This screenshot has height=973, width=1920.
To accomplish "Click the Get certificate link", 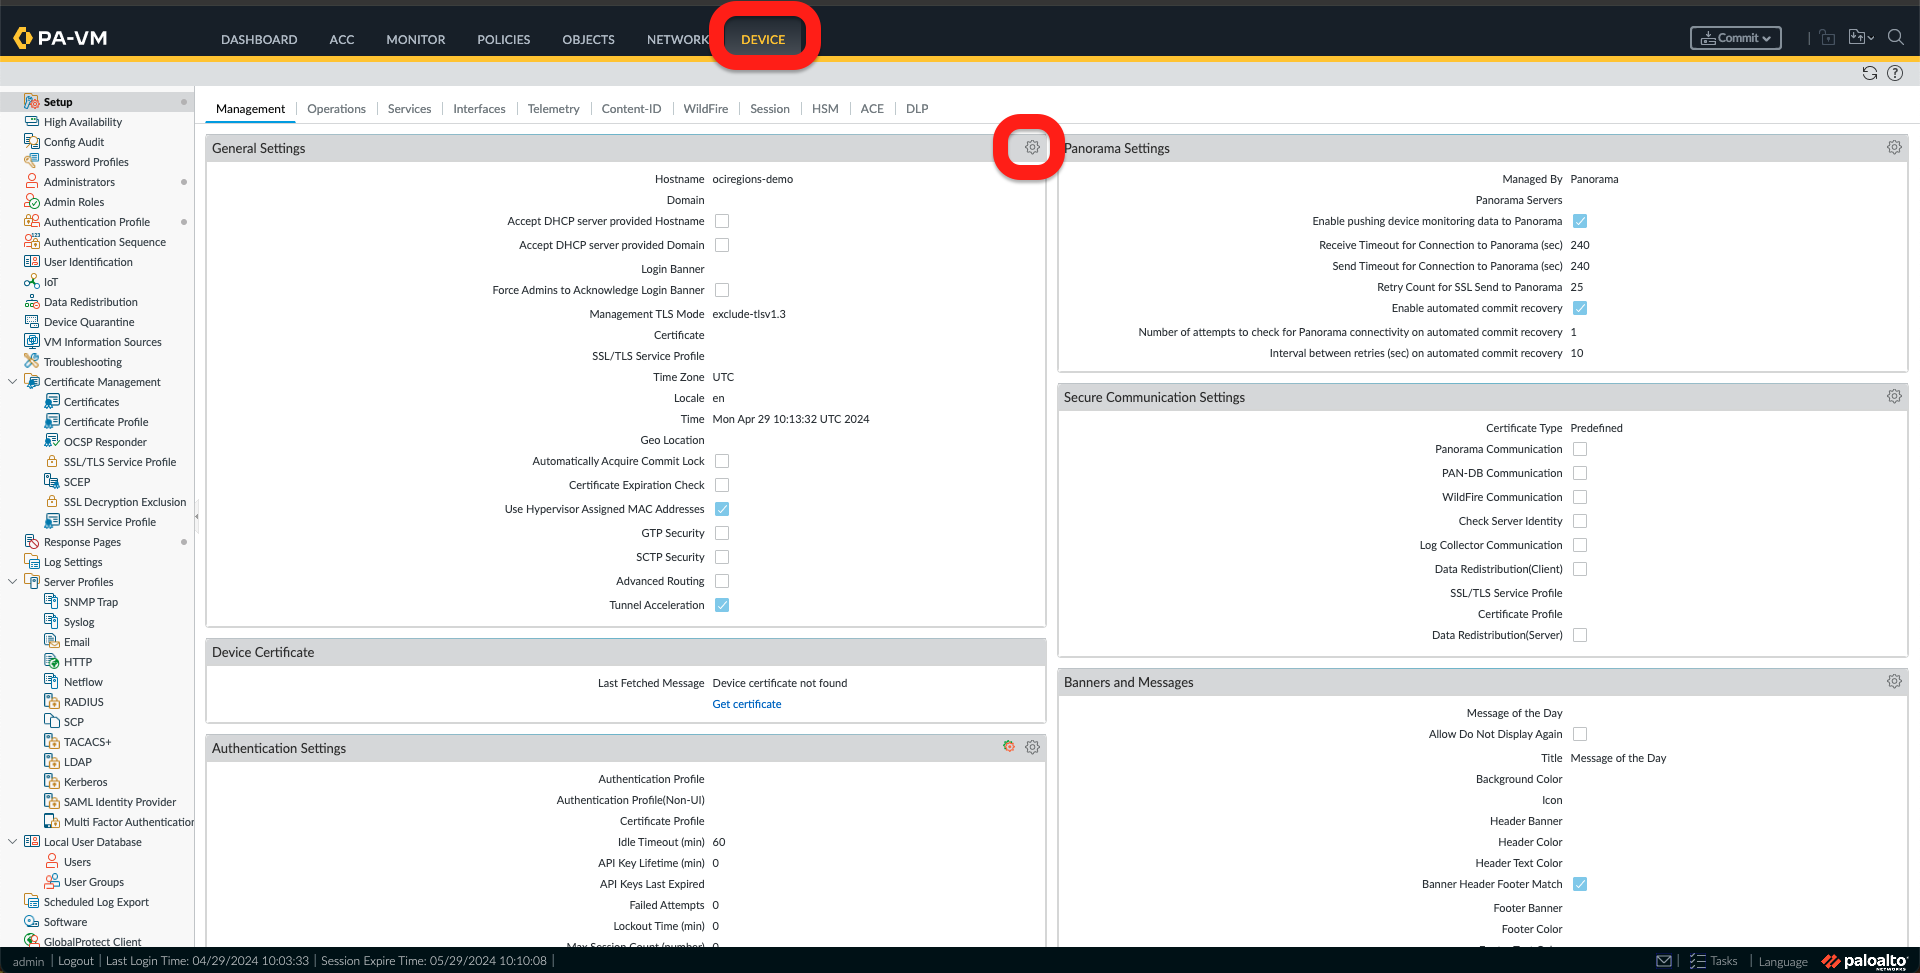I will coord(746,703).
